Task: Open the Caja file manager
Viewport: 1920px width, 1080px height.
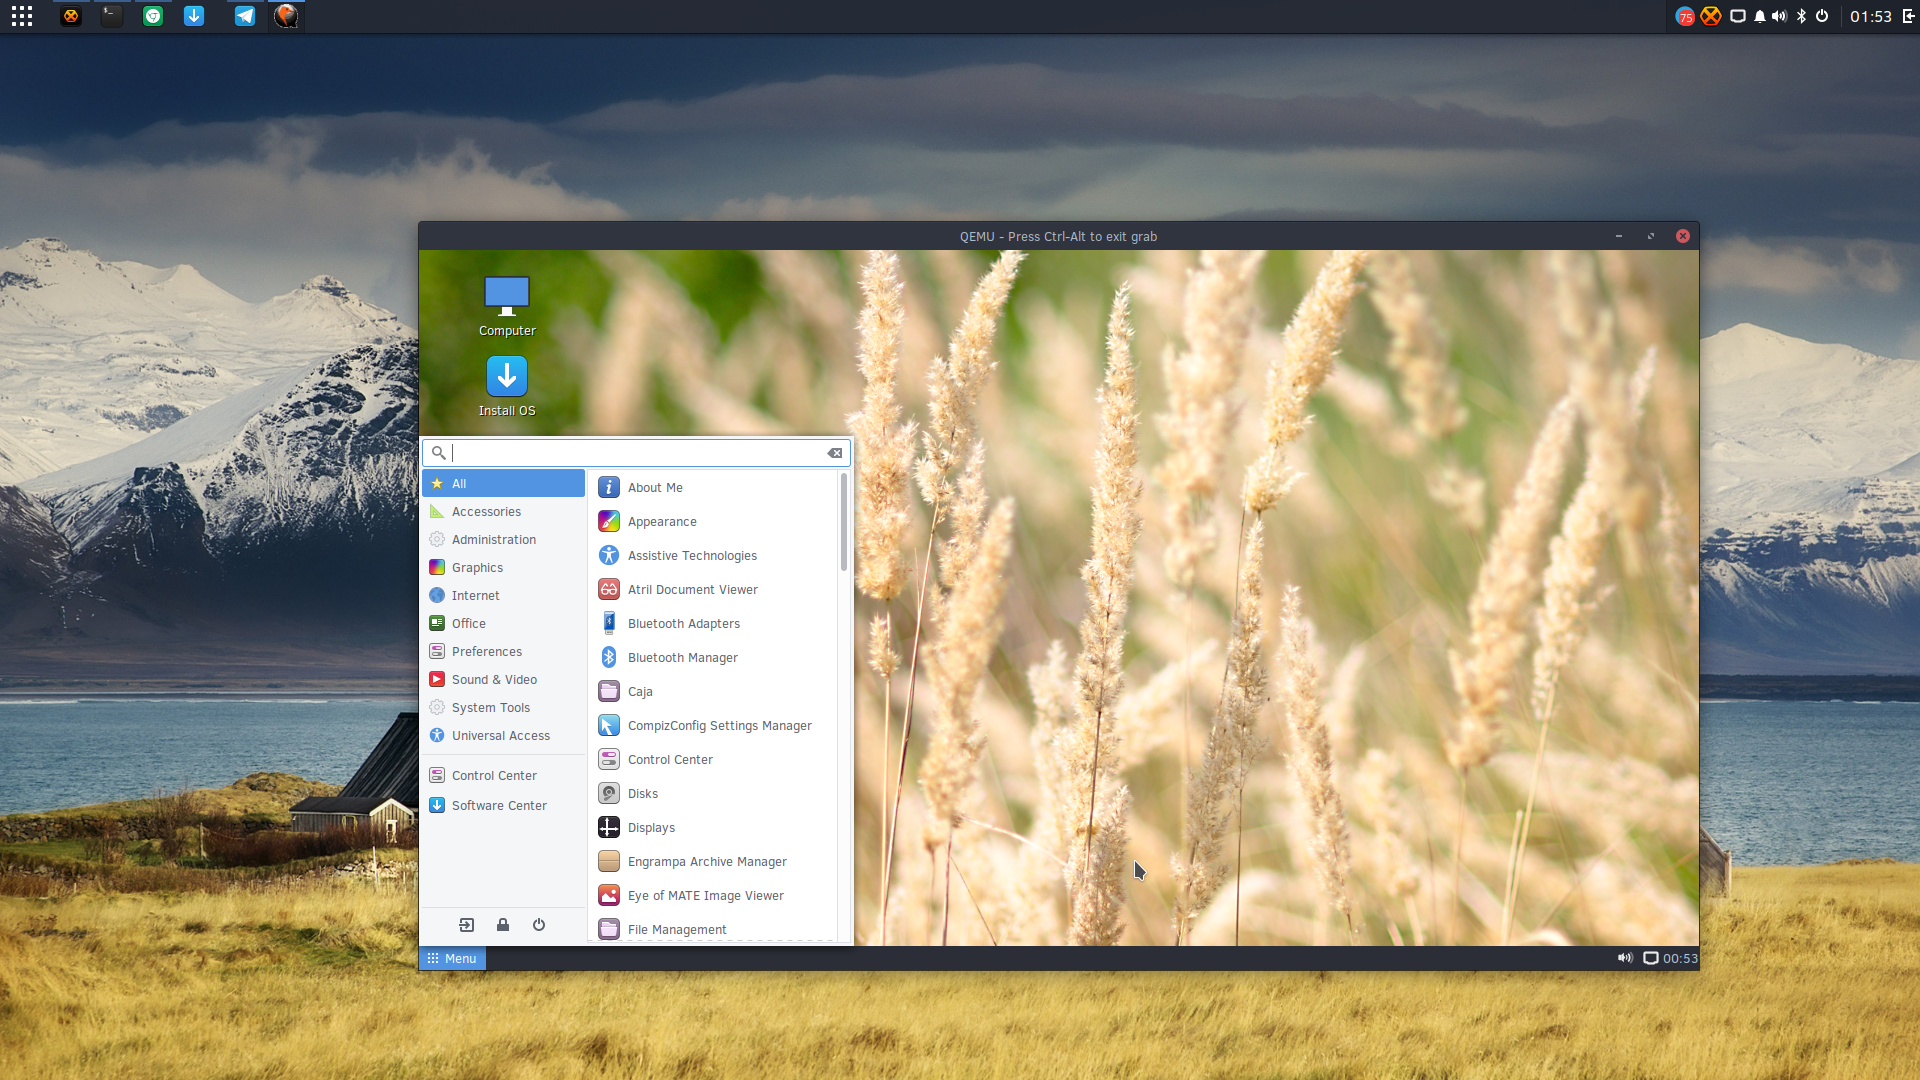Action: point(714,691)
